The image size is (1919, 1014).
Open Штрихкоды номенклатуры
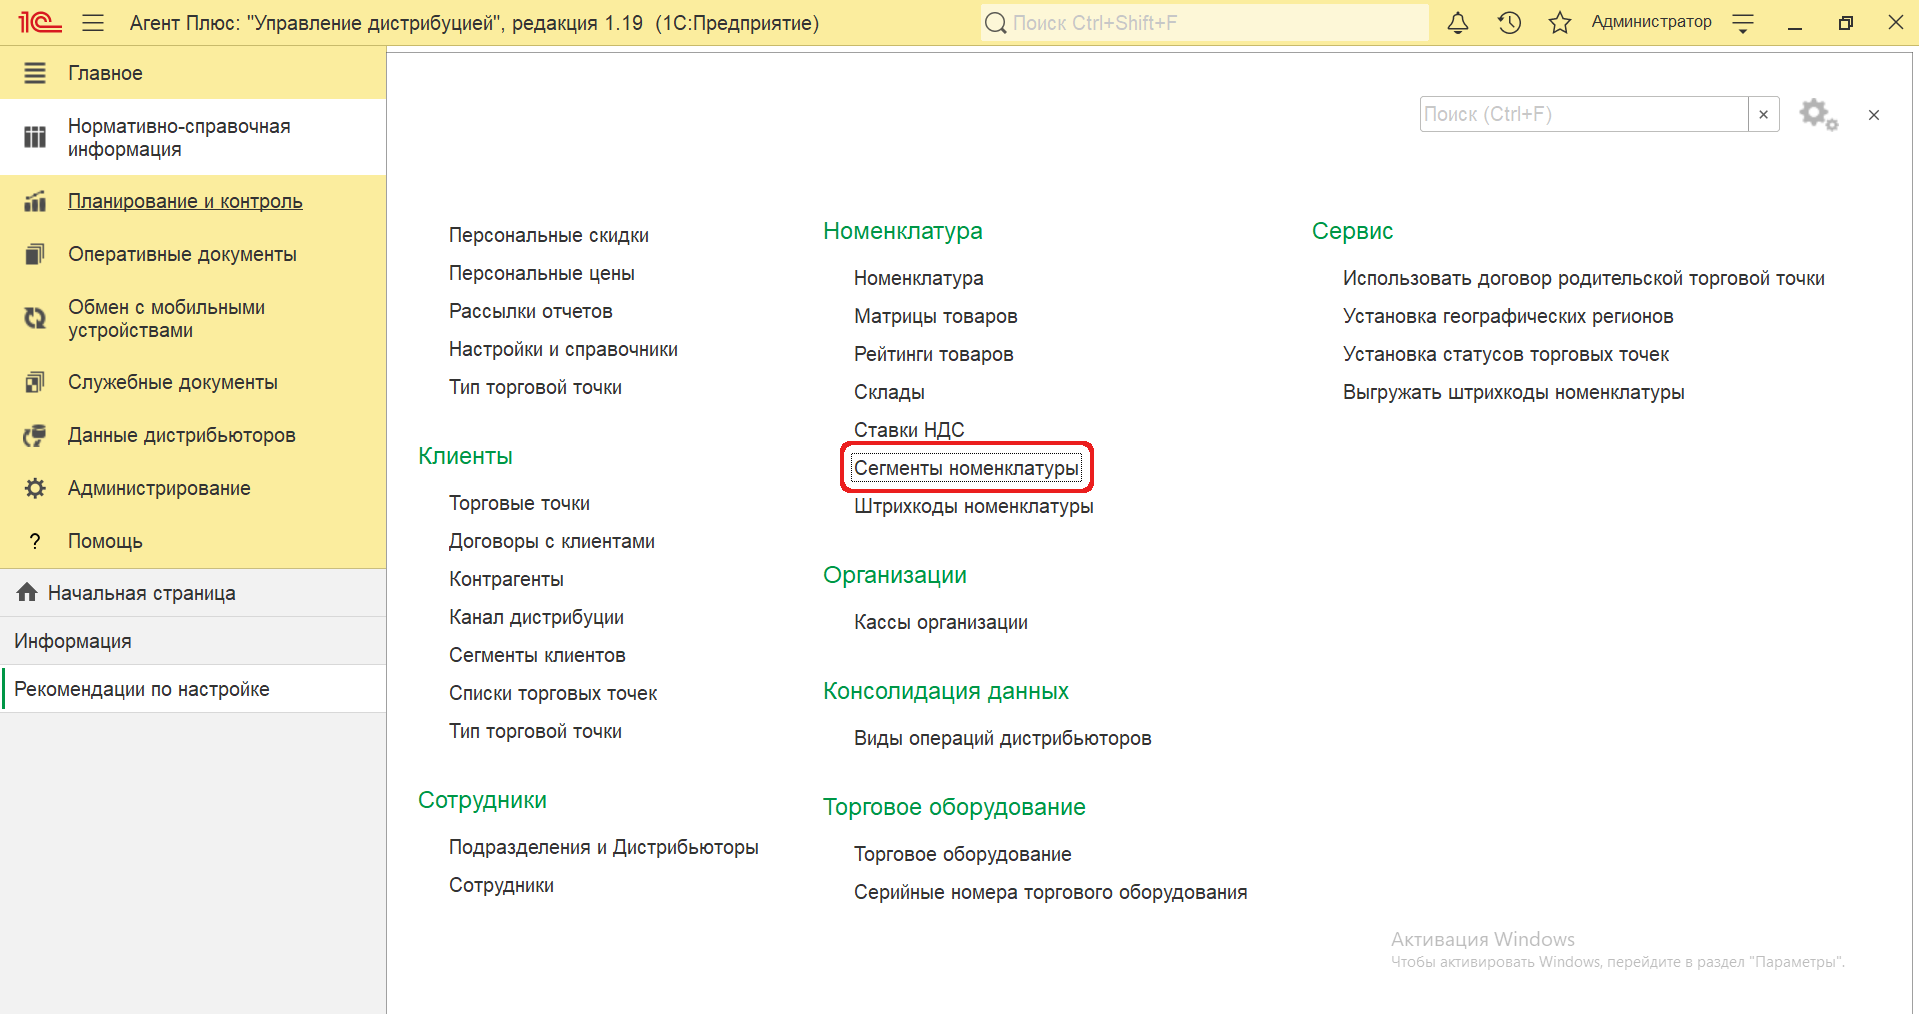(974, 506)
